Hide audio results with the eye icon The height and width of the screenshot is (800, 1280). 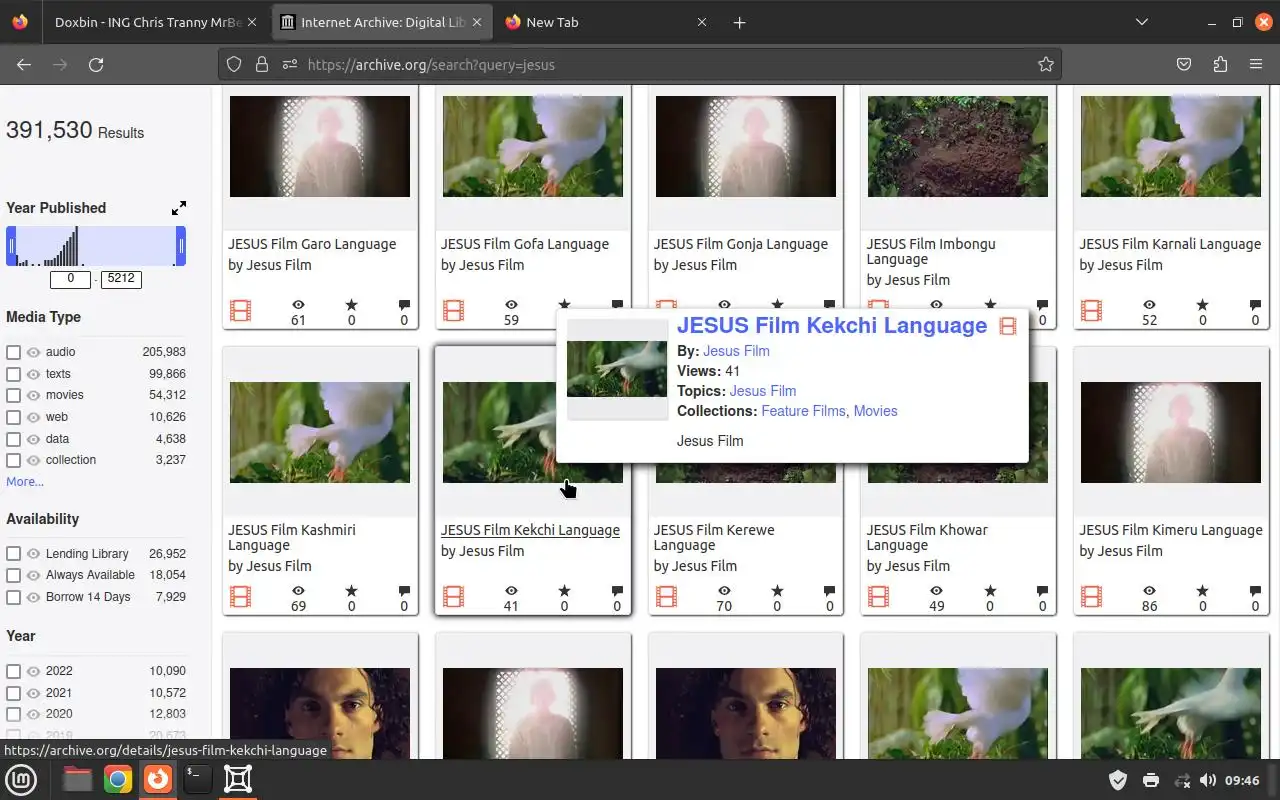33,352
